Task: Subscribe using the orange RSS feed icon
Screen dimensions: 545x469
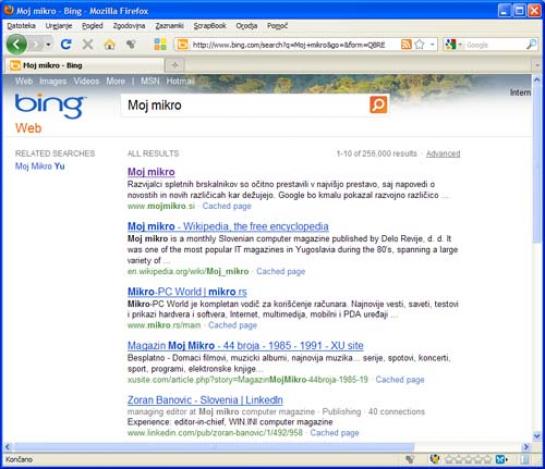Action: coord(406,44)
